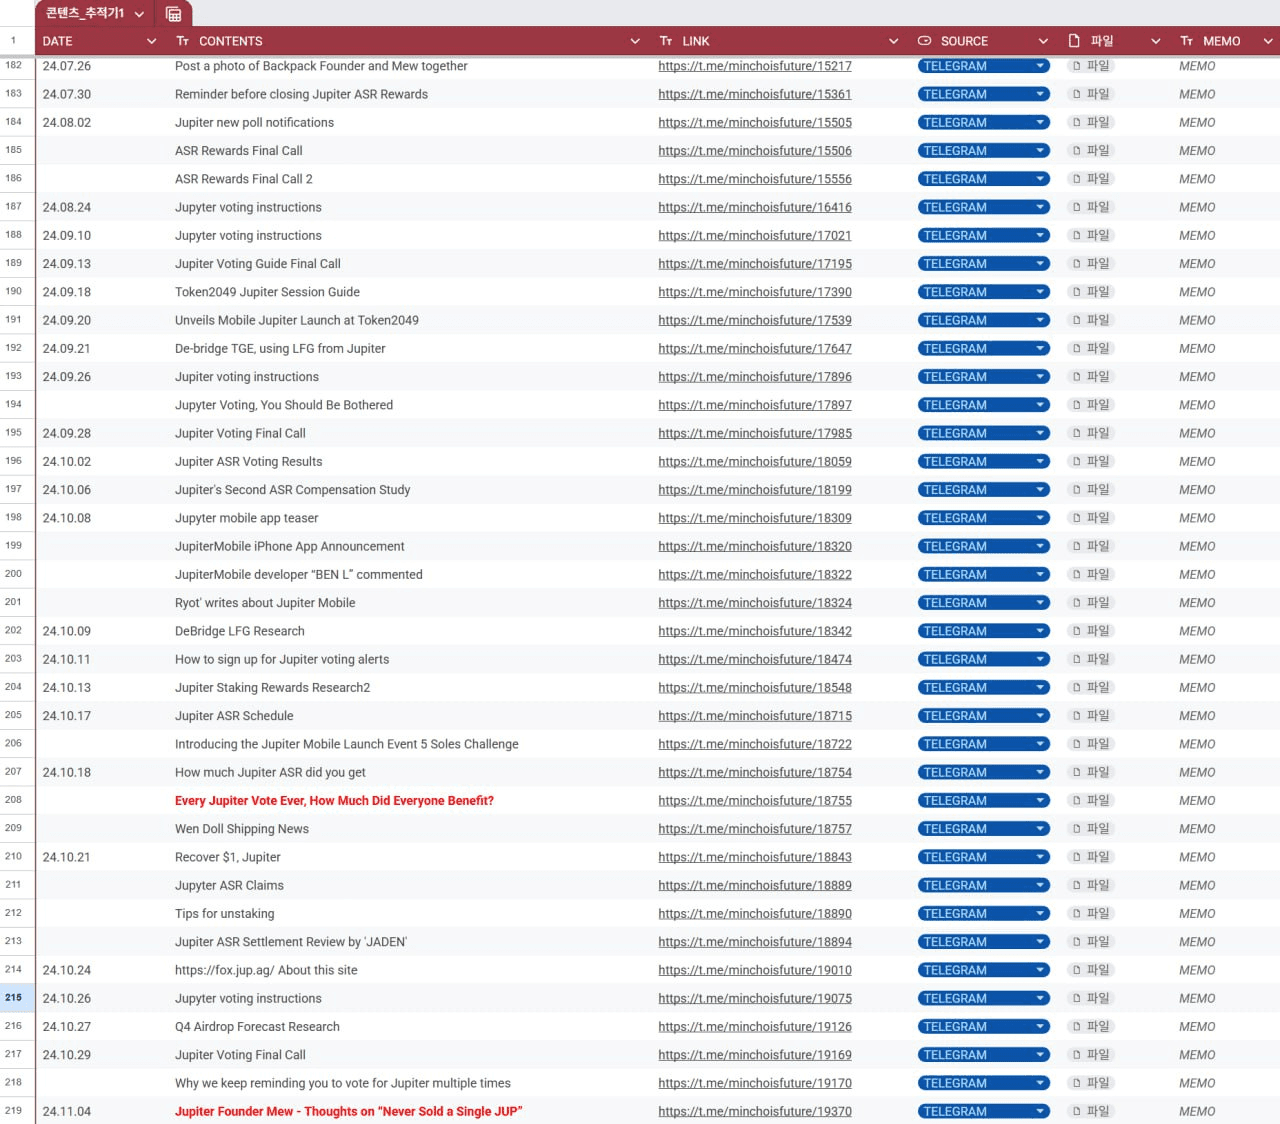Viewport: 1280px width, 1124px height.
Task: Select date cell 24.07.26
Action: click(67, 66)
